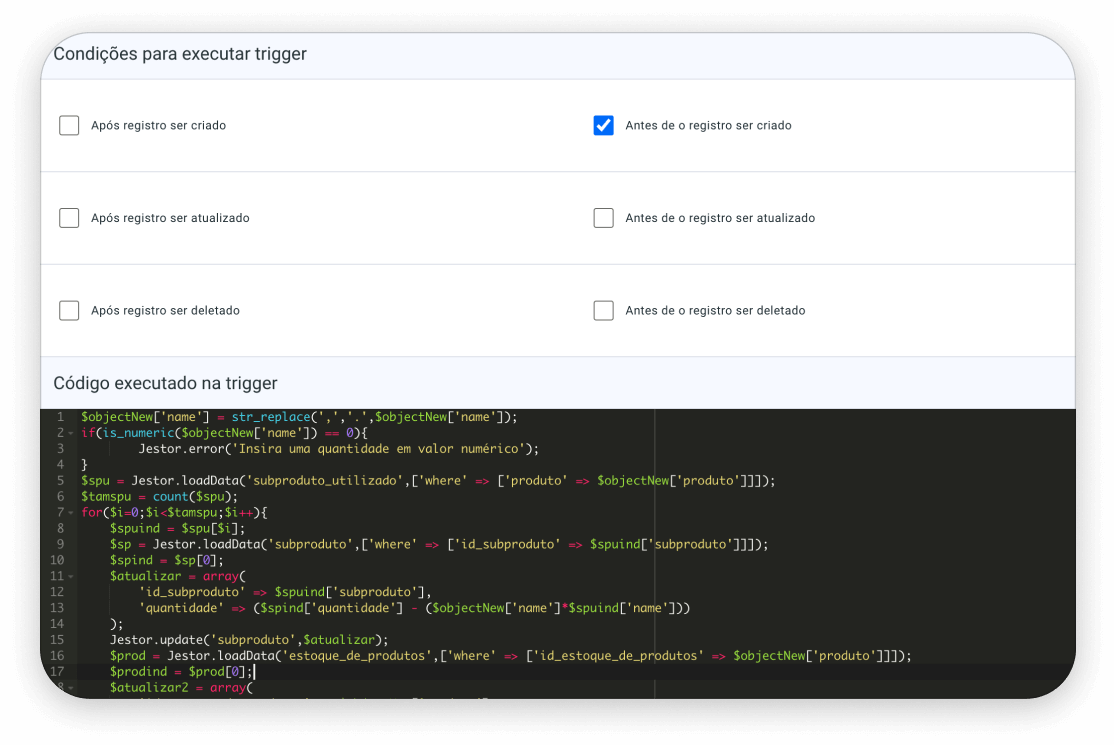Click the Jestor.update 'subproduto' line

point(249,640)
